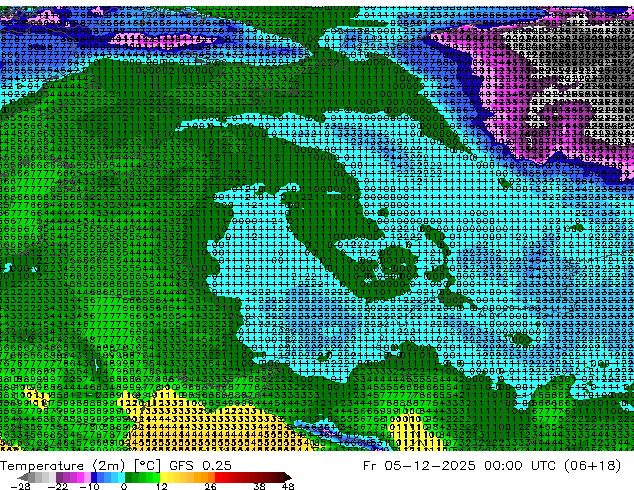Click the '12' legend value

[x=161, y=486]
